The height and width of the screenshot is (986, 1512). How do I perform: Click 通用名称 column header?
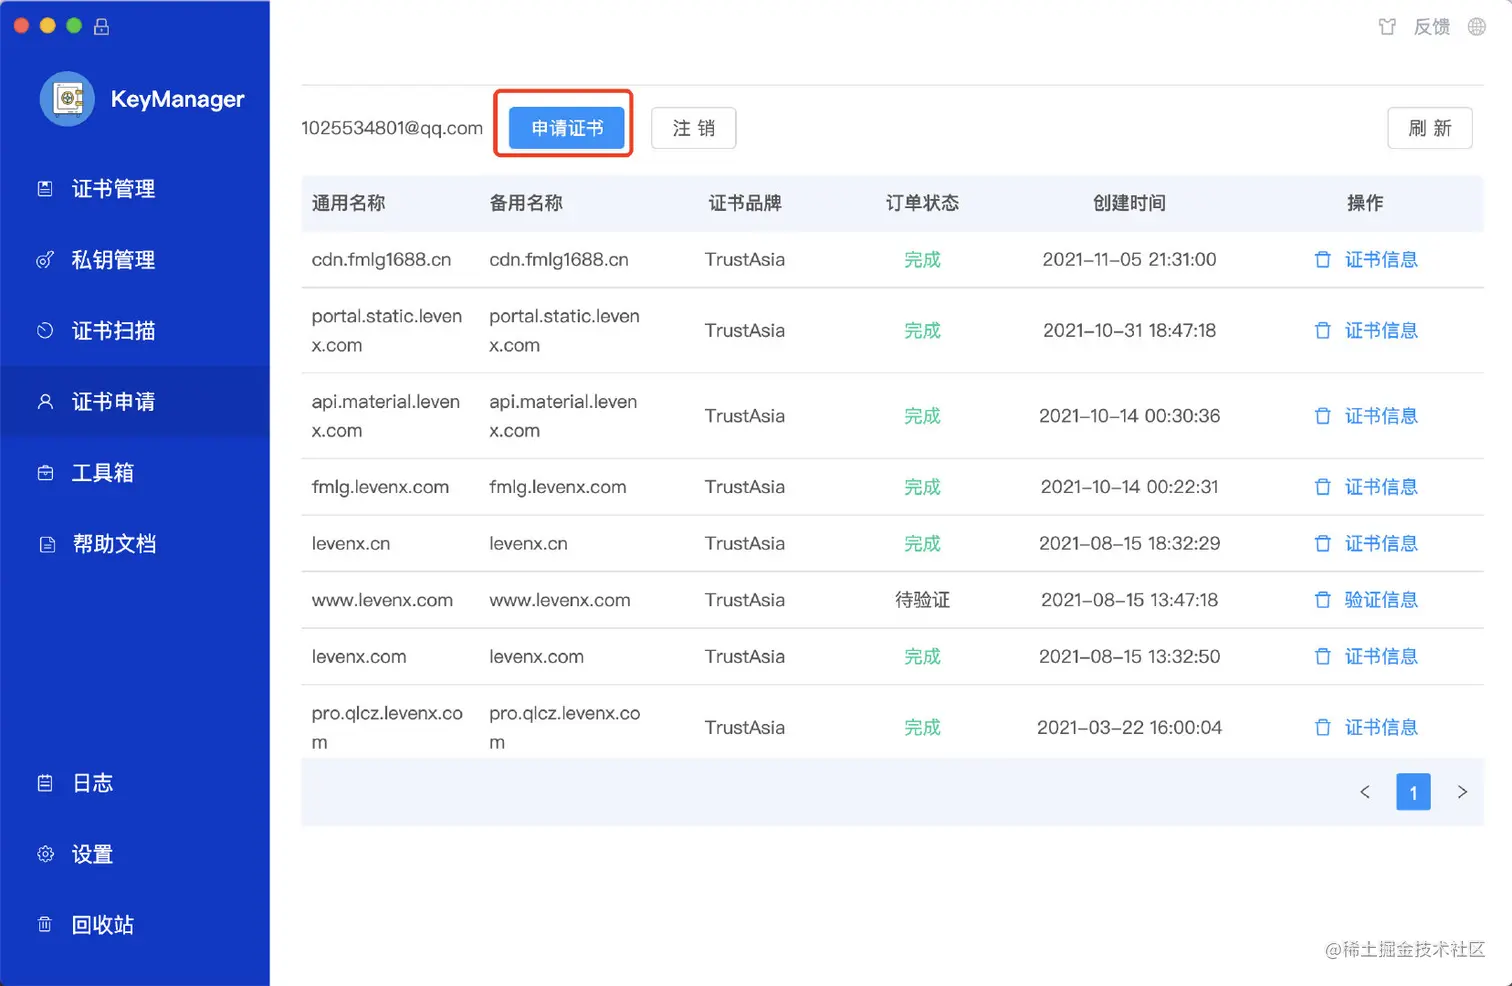coord(348,203)
